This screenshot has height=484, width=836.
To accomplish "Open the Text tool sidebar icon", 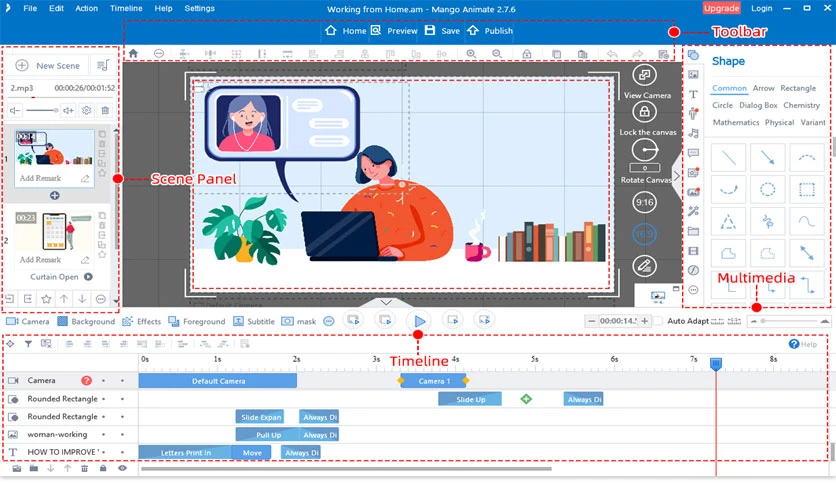I will pos(693,94).
